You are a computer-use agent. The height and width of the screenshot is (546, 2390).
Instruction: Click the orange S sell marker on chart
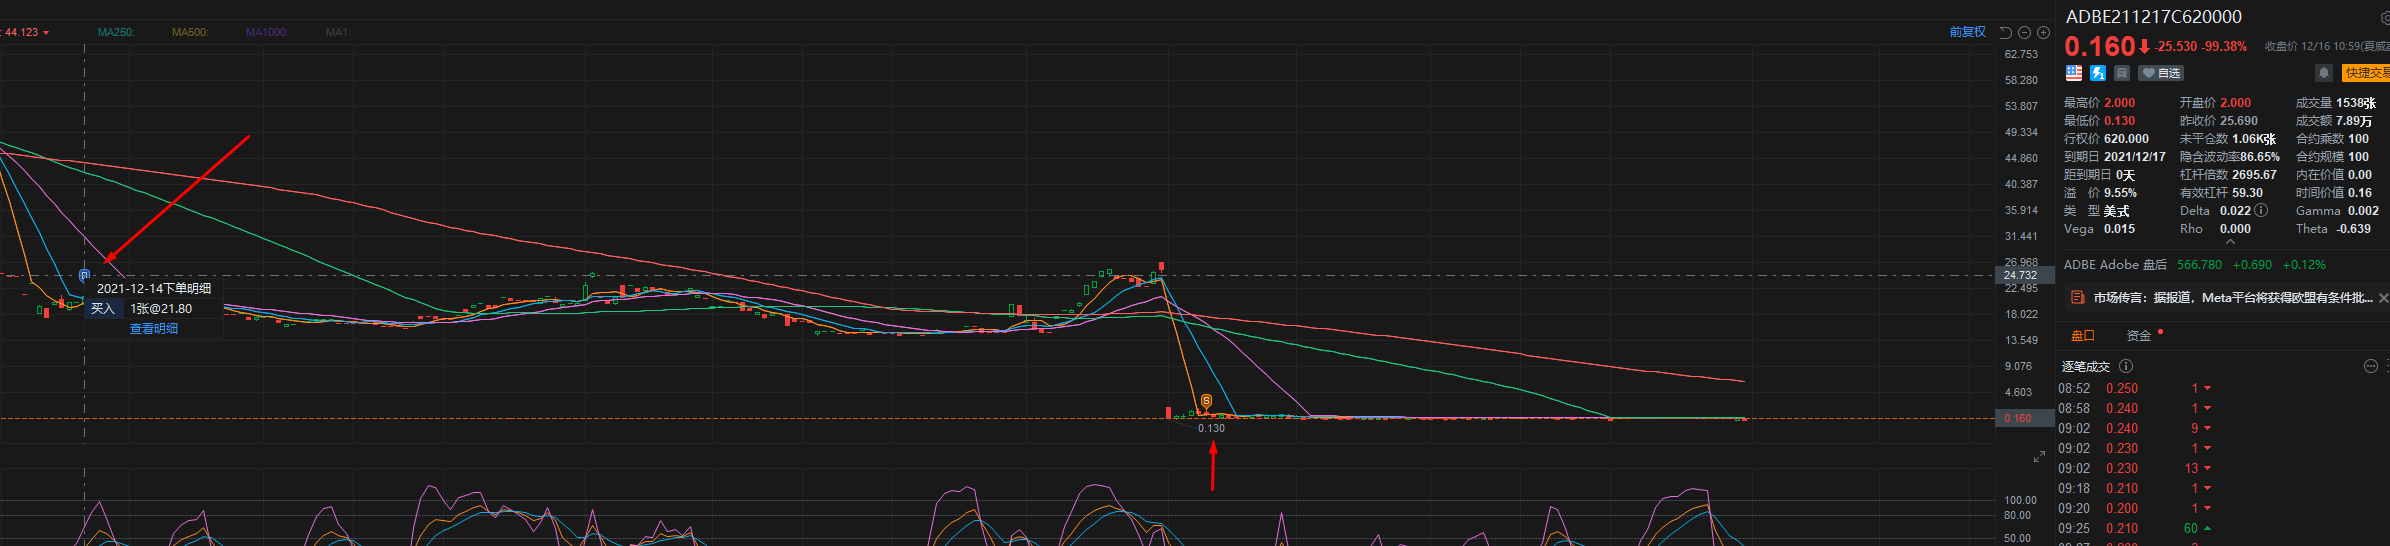(x=1206, y=401)
